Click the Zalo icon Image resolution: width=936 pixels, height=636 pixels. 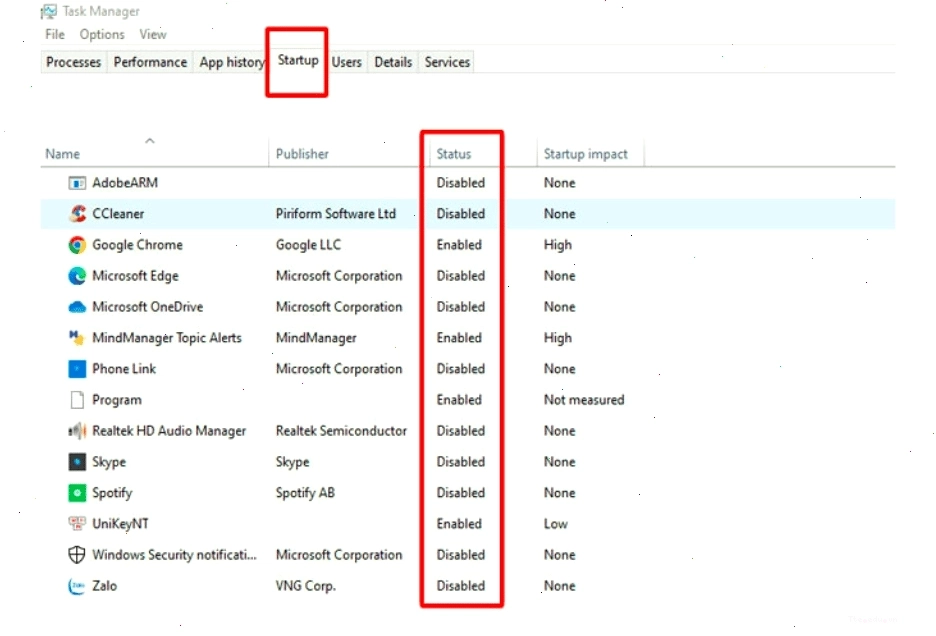[x=77, y=586]
